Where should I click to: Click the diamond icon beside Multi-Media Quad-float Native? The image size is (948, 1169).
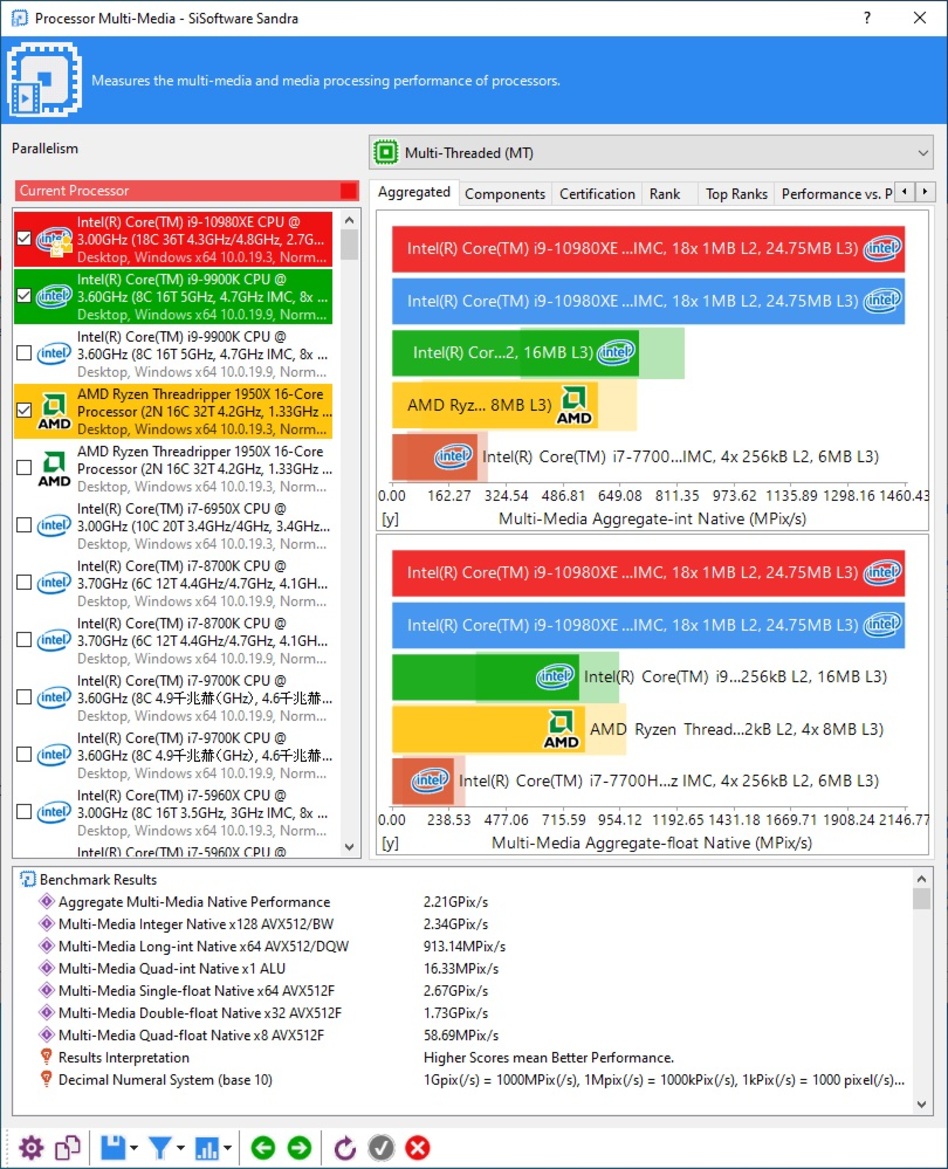46,1035
